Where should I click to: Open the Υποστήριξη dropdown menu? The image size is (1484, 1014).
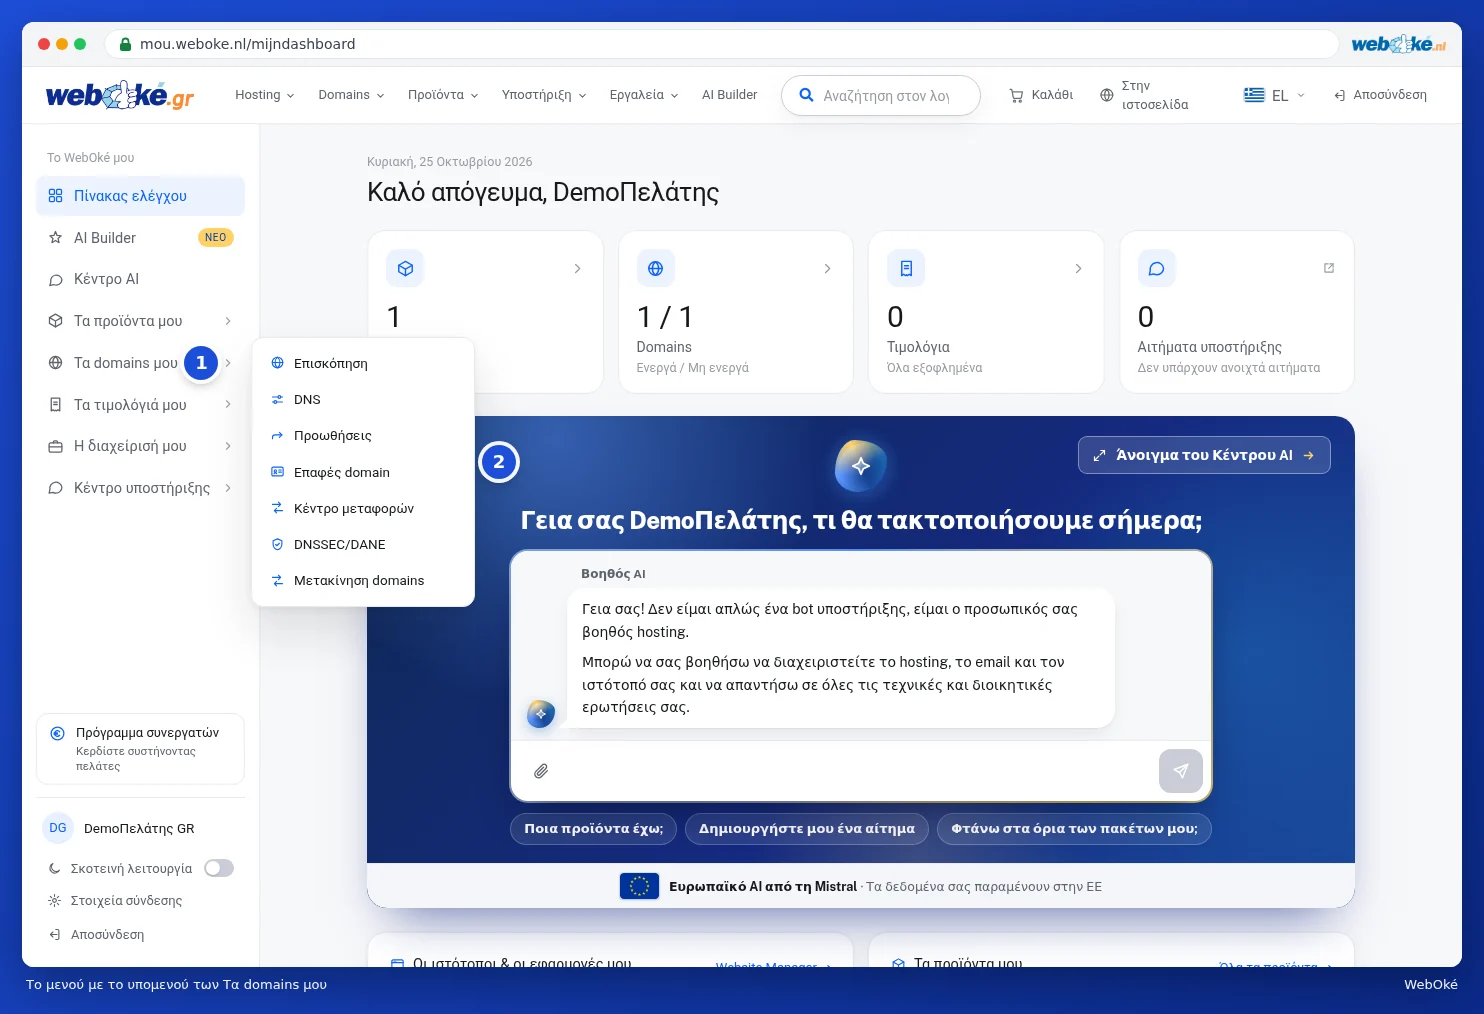[544, 95]
